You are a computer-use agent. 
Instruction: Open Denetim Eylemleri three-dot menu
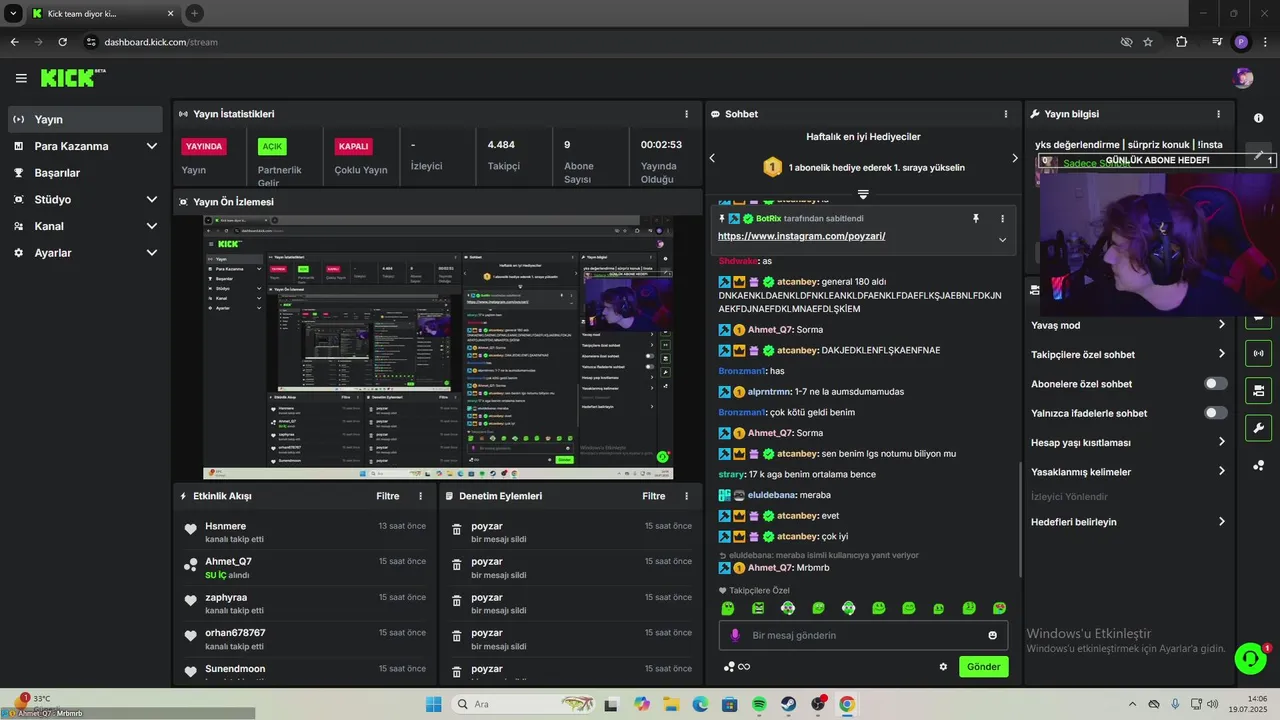[686, 496]
